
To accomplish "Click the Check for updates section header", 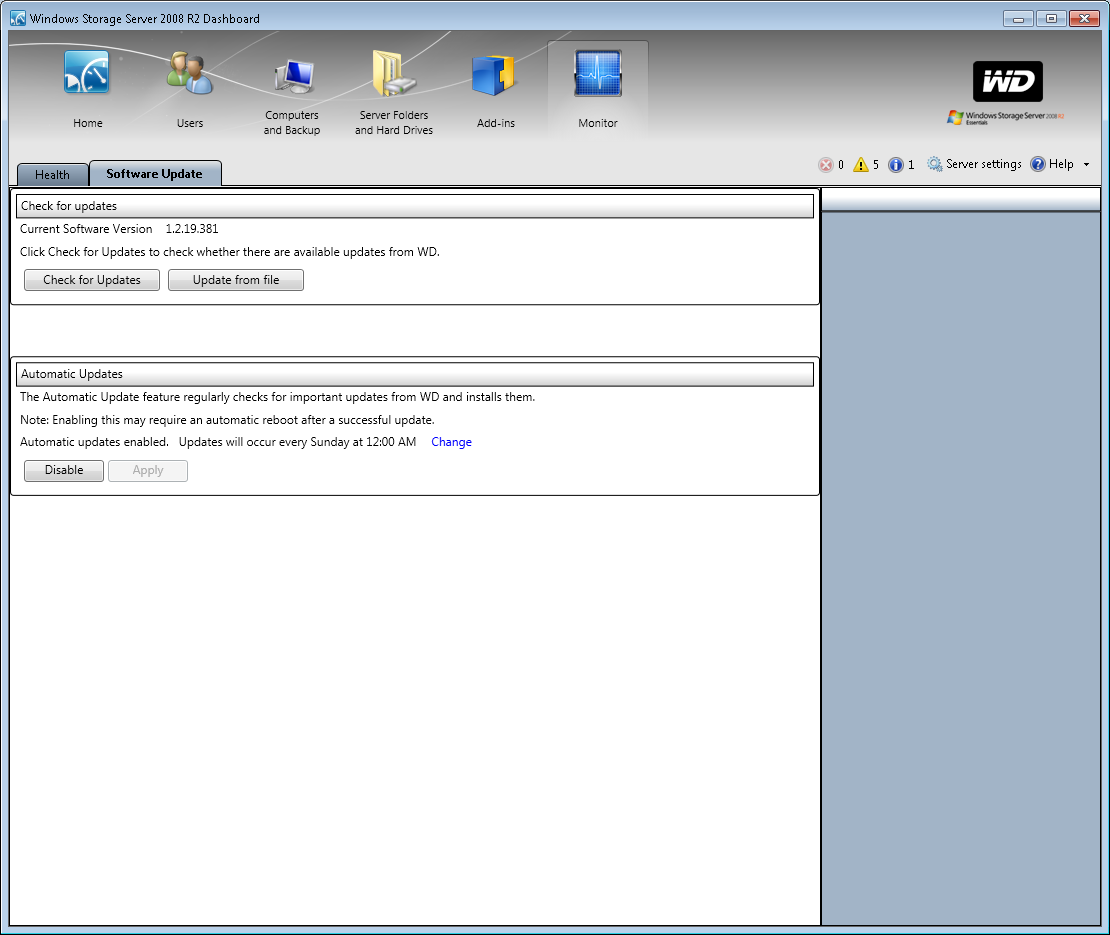I will point(414,206).
